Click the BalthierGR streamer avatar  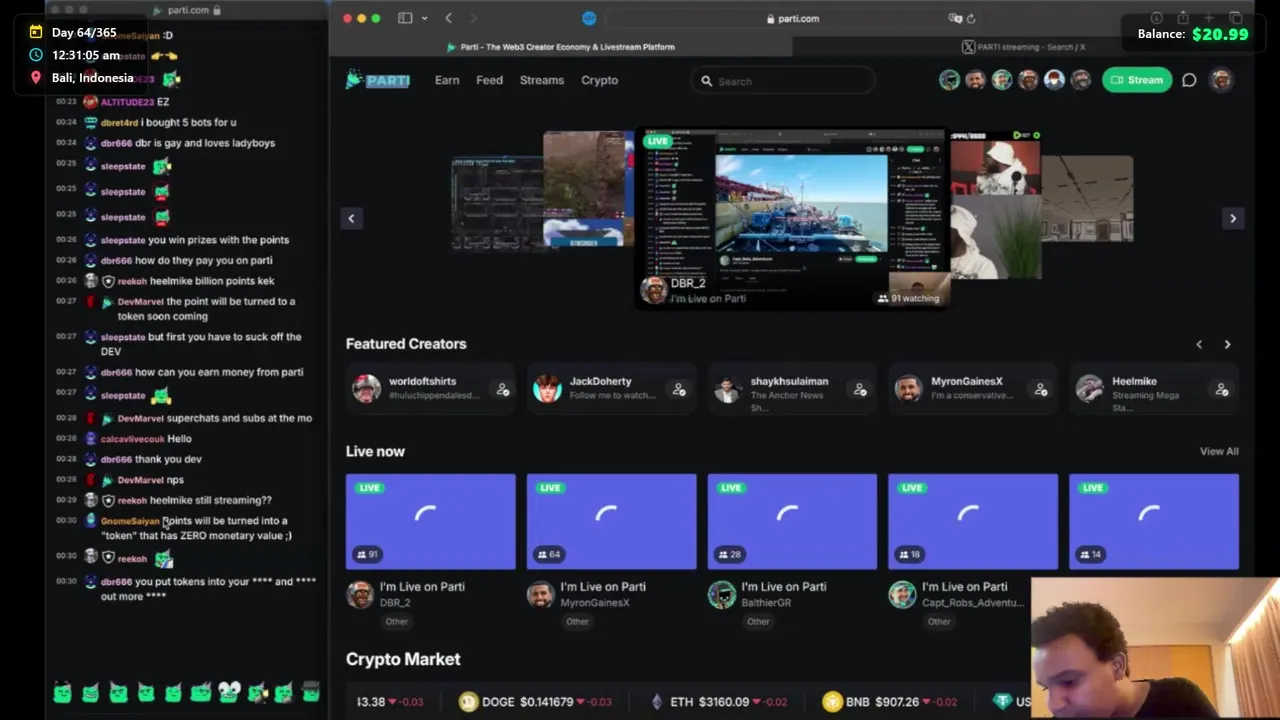point(721,594)
